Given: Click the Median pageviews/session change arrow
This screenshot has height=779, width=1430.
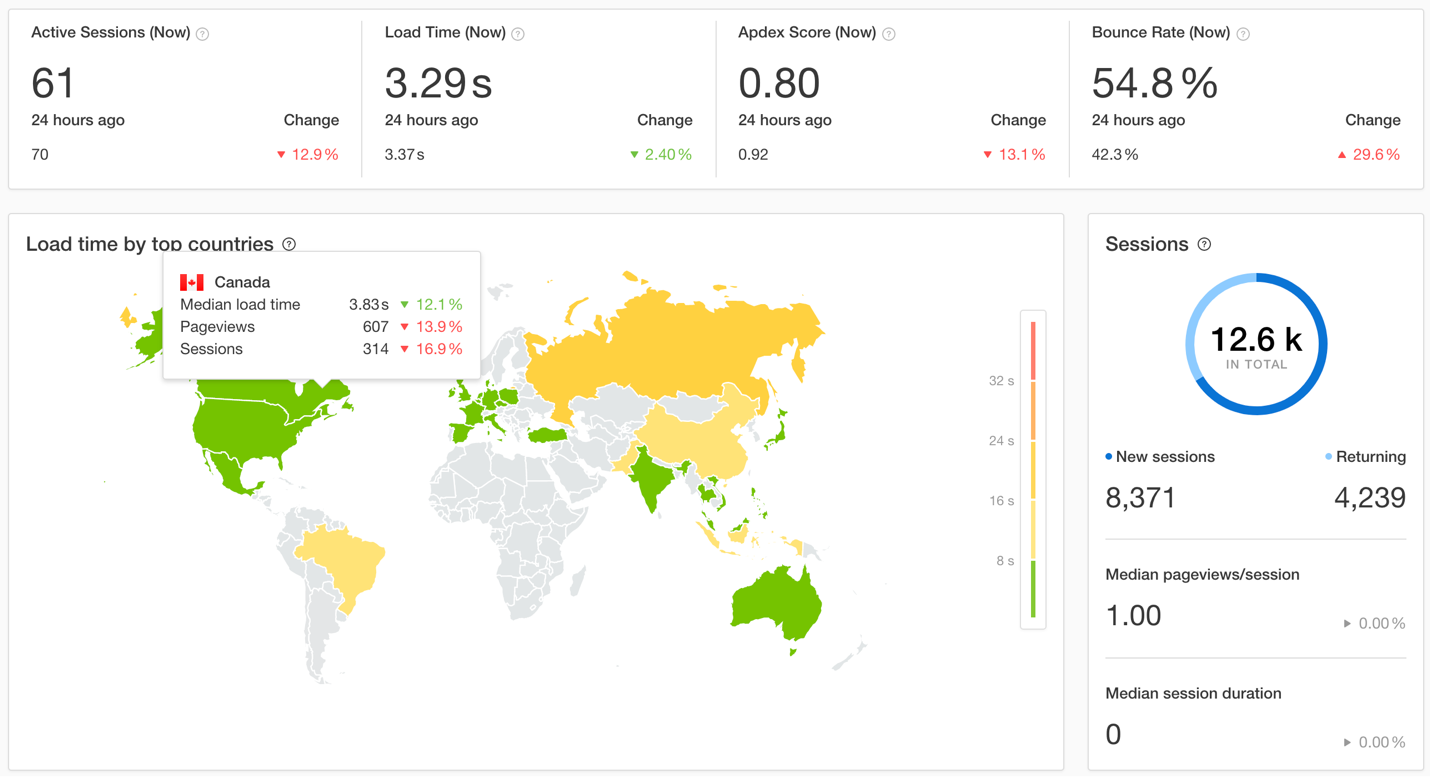Looking at the screenshot, I should [1347, 624].
